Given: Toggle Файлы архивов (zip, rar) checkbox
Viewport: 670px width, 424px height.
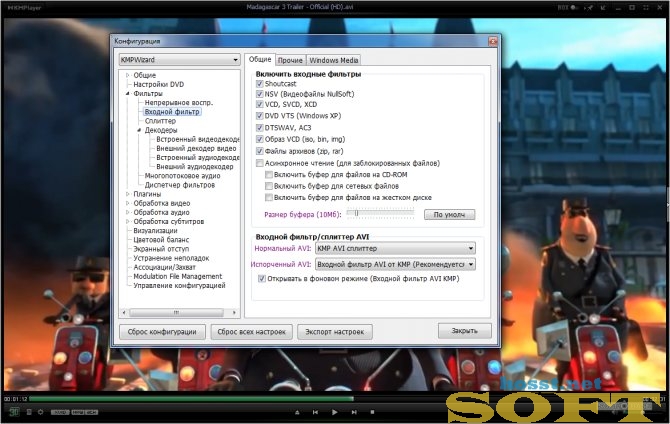Looking at the screenshot, I should click(259, 151).
